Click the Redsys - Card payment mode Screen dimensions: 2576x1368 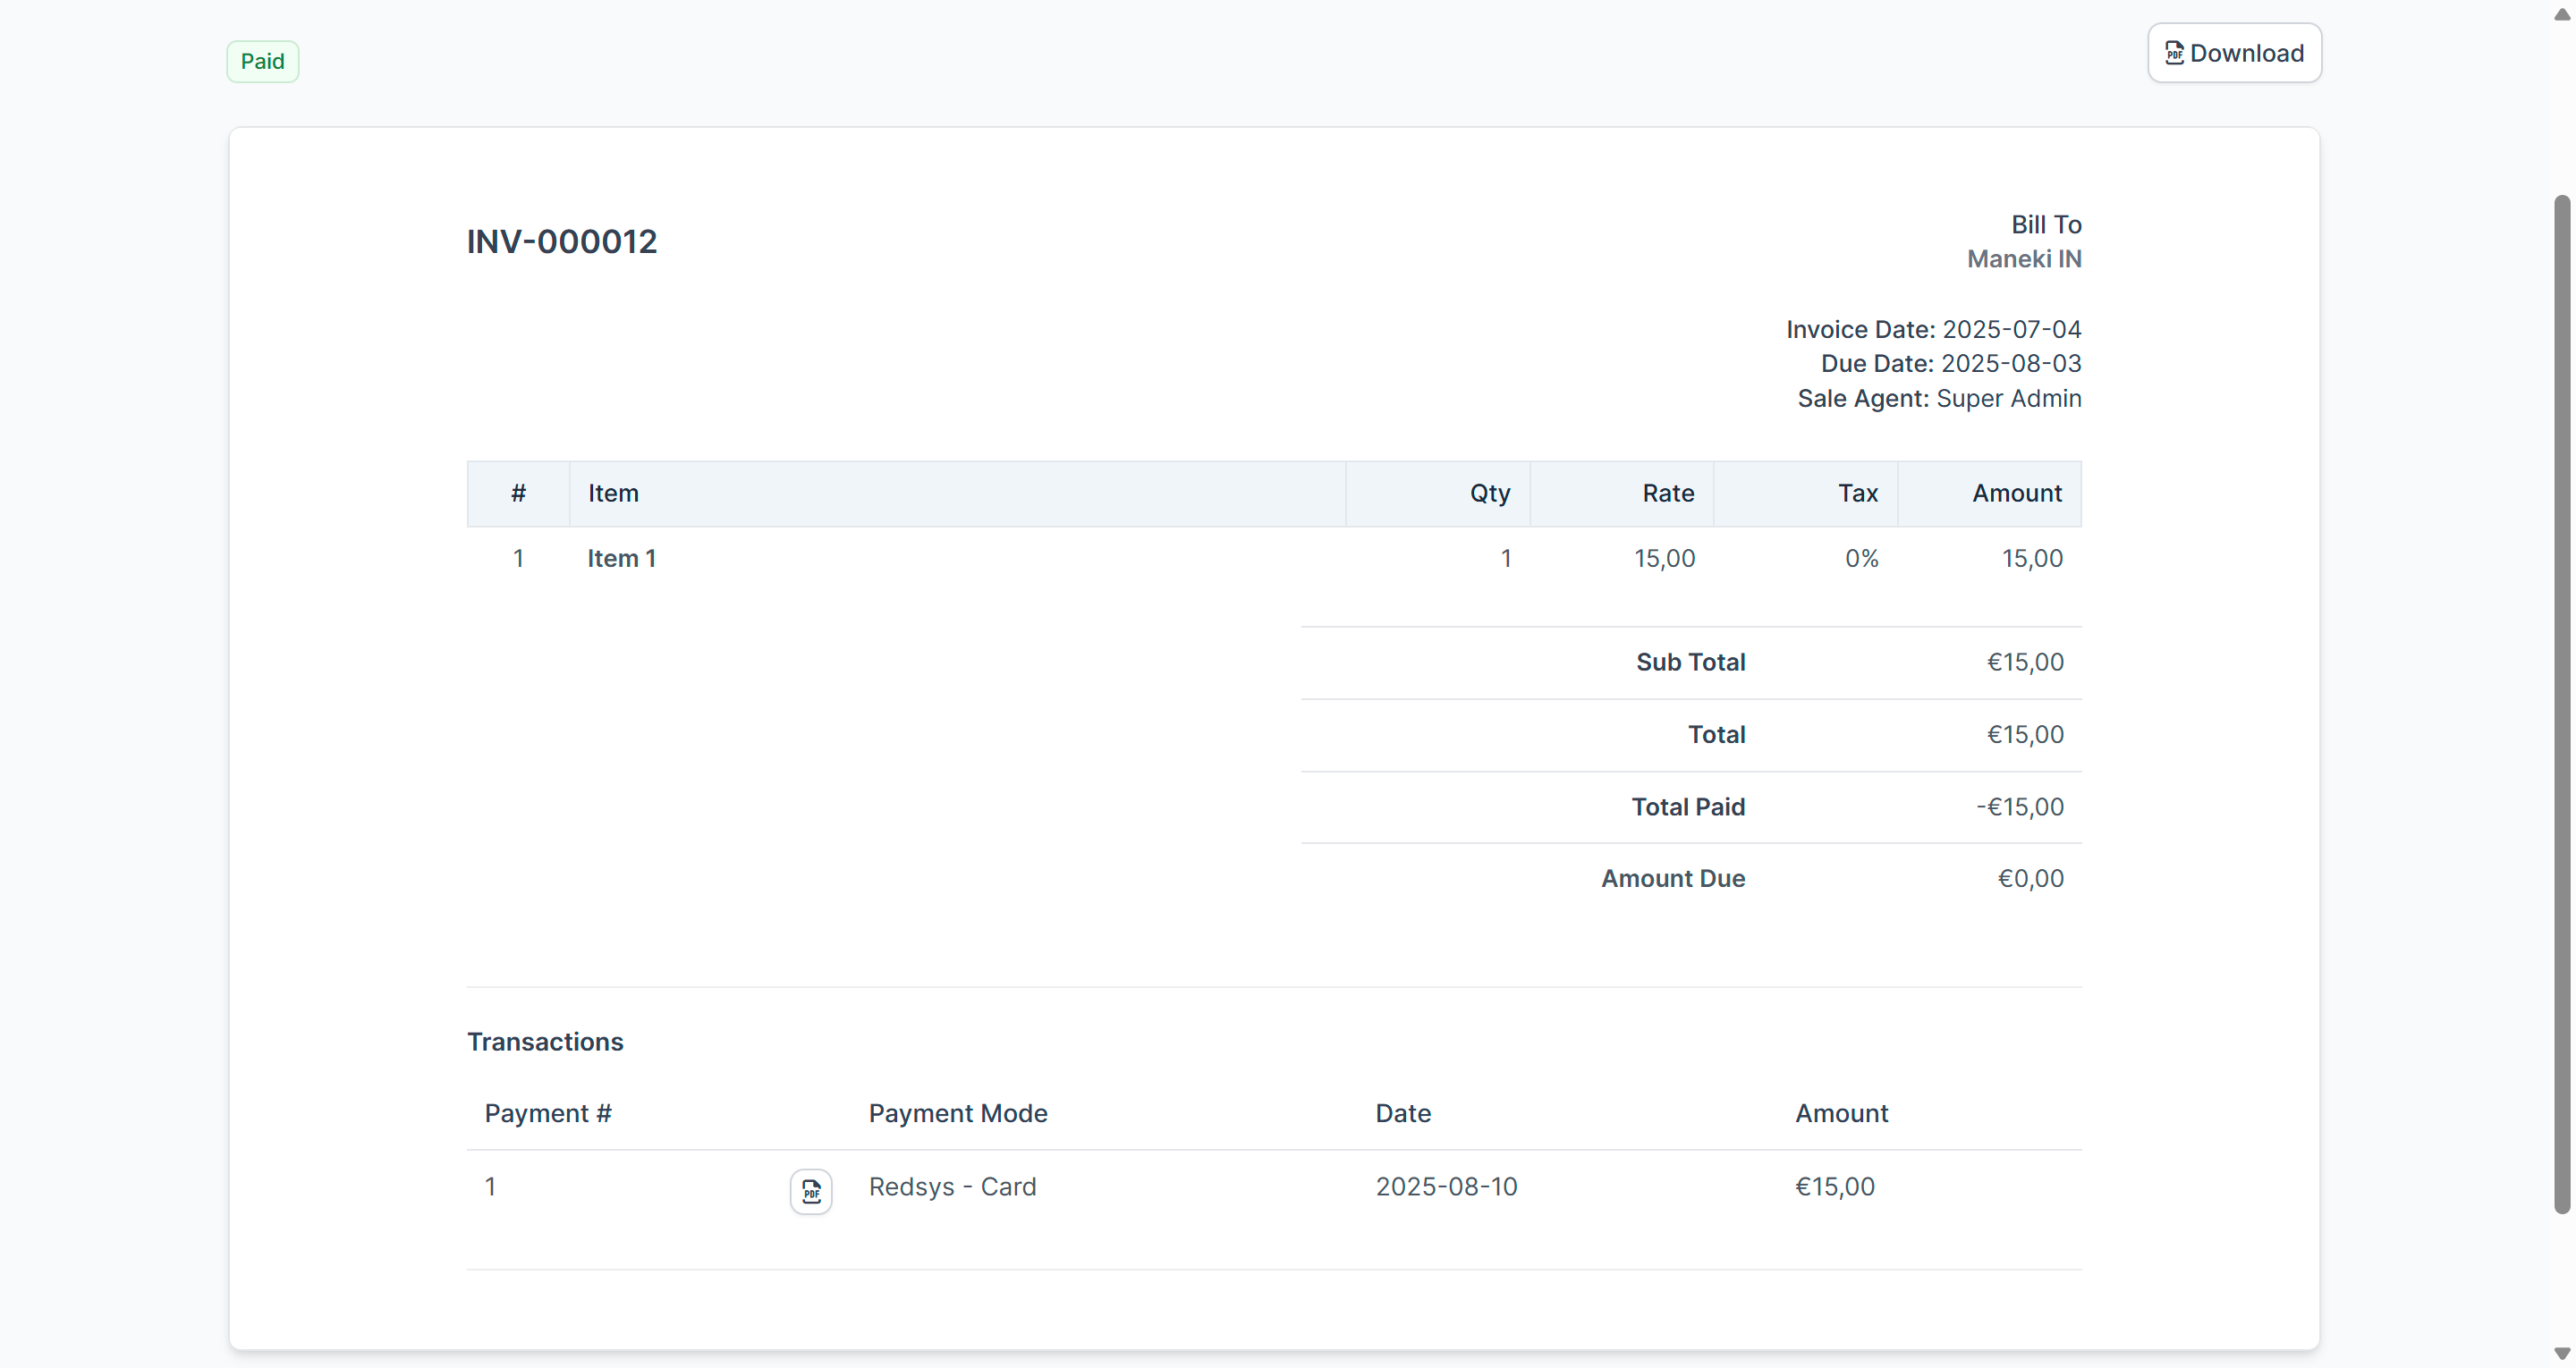[952, 1186]
